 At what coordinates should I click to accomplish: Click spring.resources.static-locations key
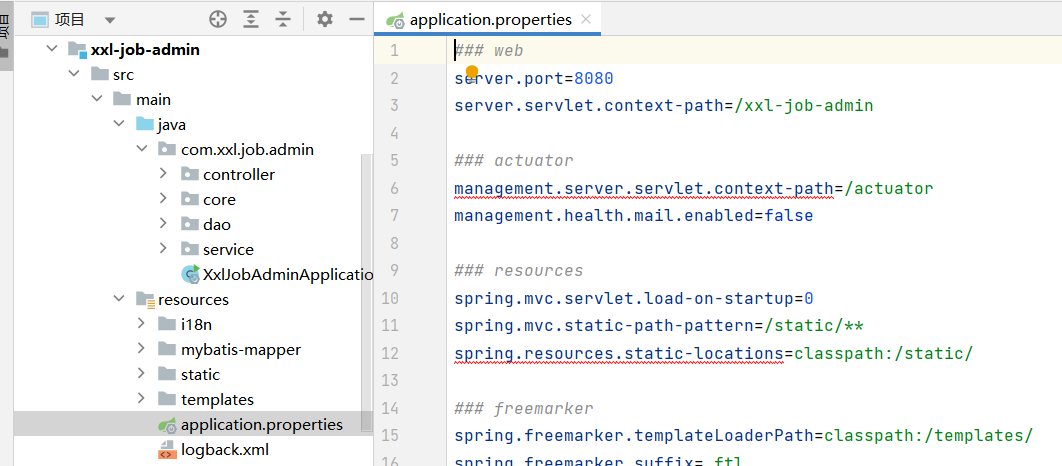point(619,354)
